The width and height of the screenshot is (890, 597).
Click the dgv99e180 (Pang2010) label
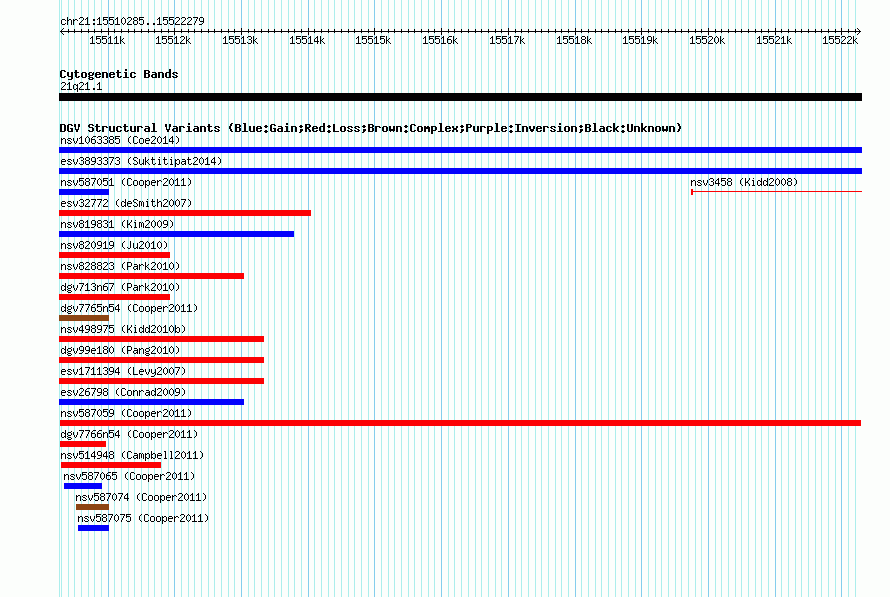[120, 350]
